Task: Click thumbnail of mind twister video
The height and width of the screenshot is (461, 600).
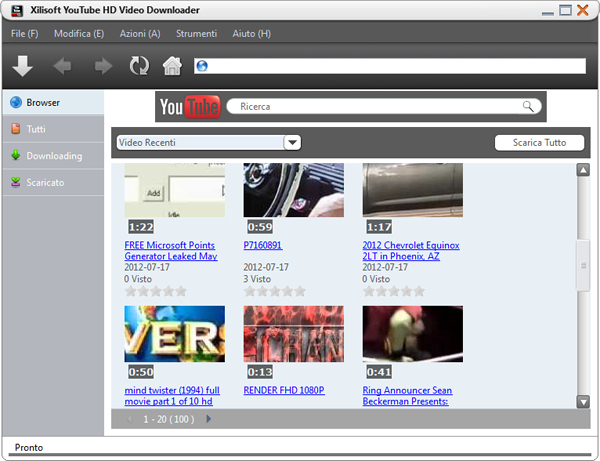Action: click(x=174, y=334)
